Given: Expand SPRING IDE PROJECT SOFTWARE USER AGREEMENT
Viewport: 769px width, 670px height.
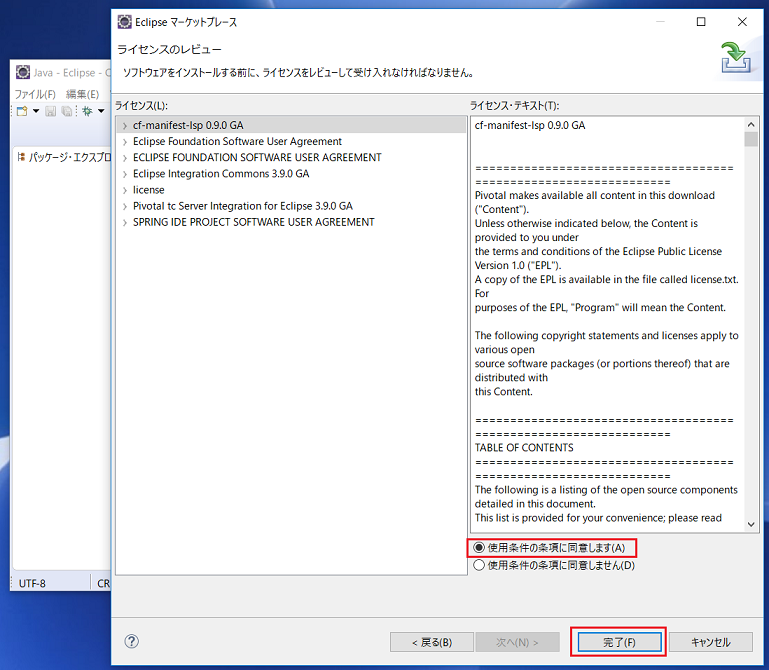Looking at the screenshot, I should [x=125, y=223].
